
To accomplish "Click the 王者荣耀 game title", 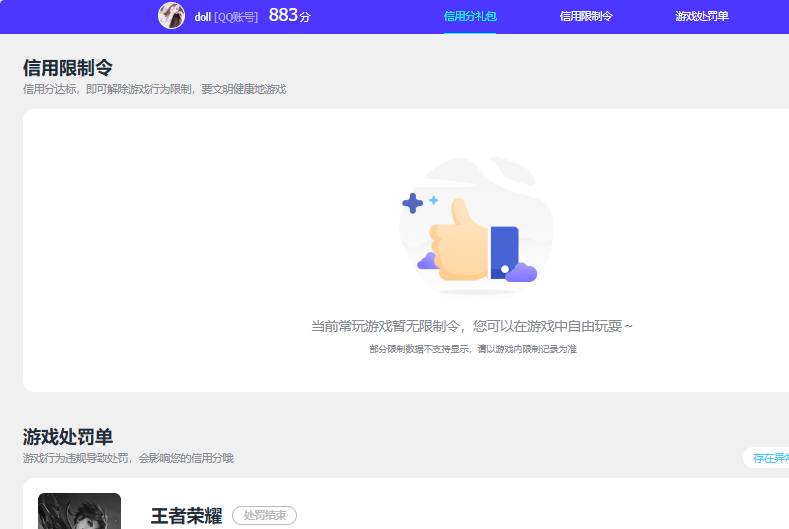I will click(x=186, y=516).
